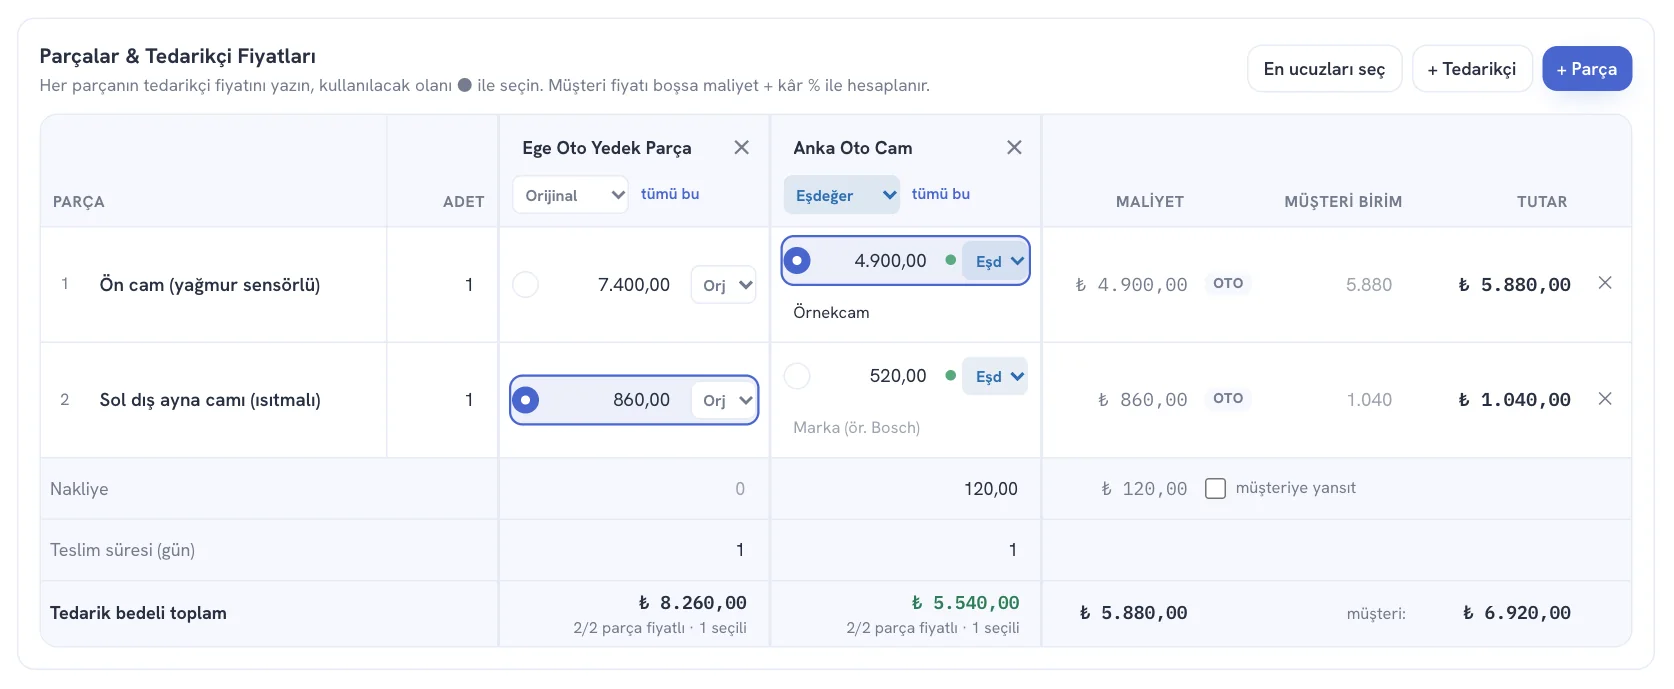
Task: Select Anka Oto Cam 520,00 price radio
Action: coord(797,376)
